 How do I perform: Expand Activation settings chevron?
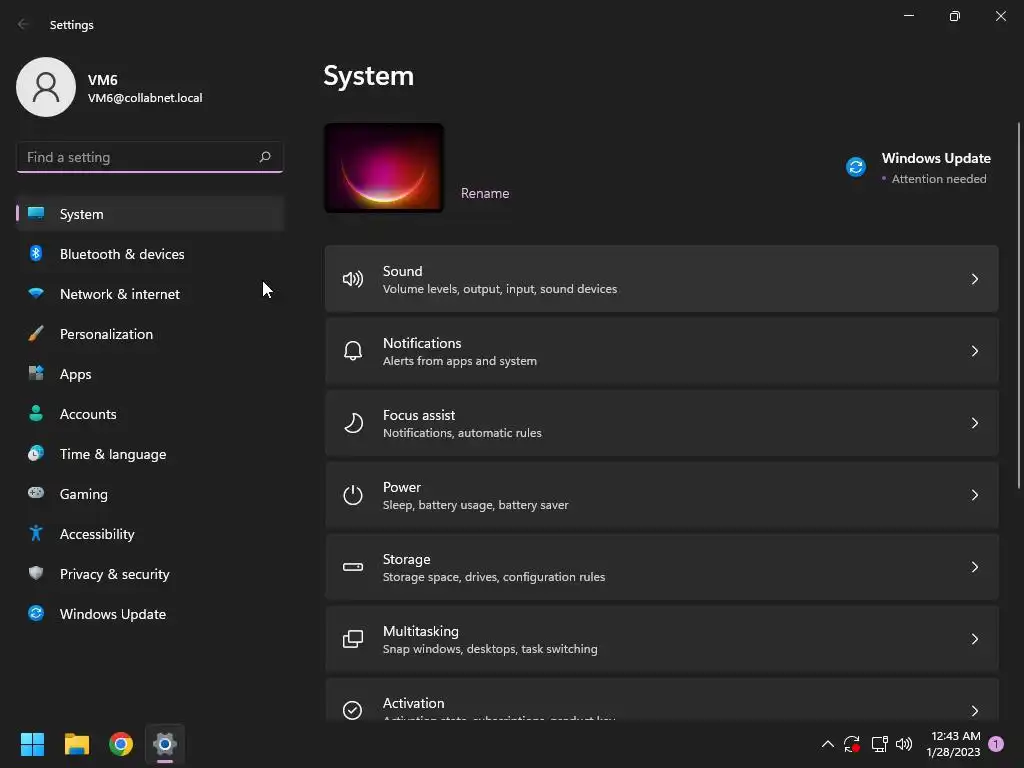click(974, 711)
